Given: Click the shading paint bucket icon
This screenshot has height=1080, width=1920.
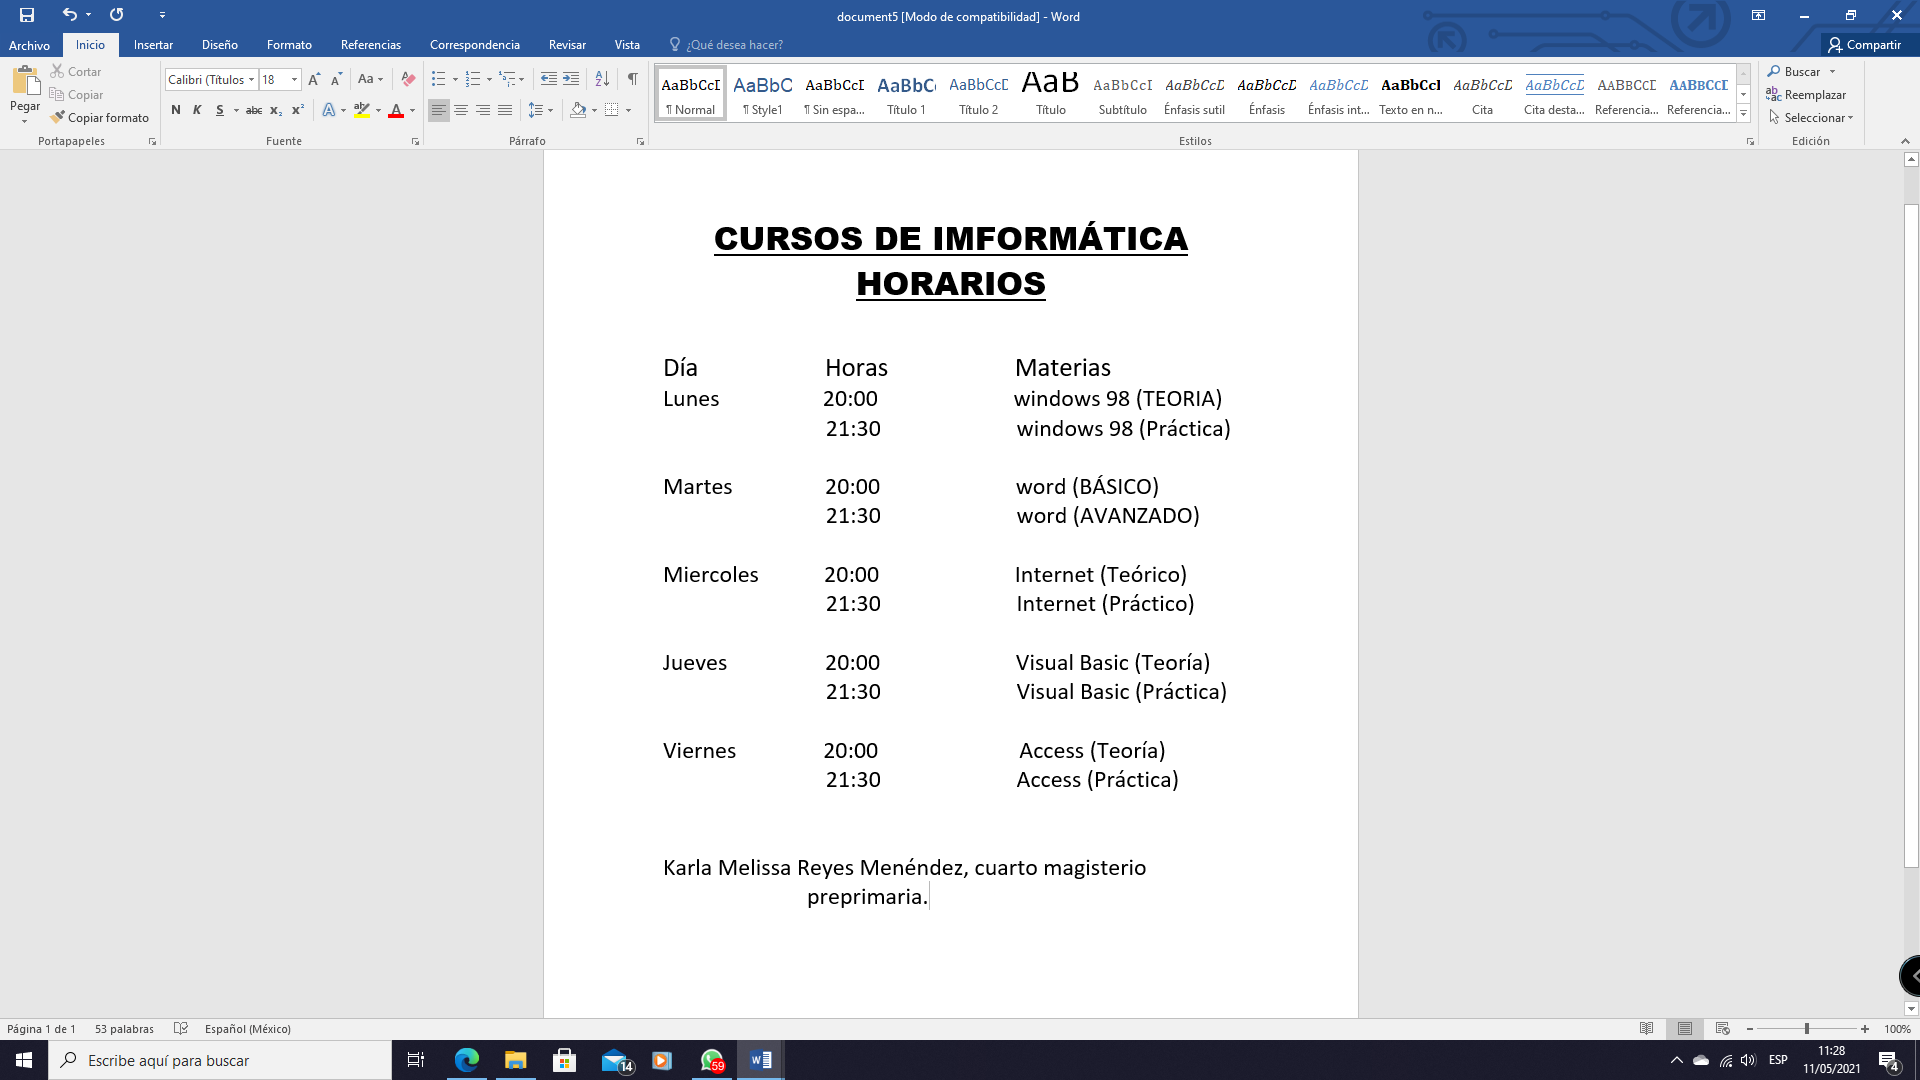Looking at the screenshot, I should point(578,110).
